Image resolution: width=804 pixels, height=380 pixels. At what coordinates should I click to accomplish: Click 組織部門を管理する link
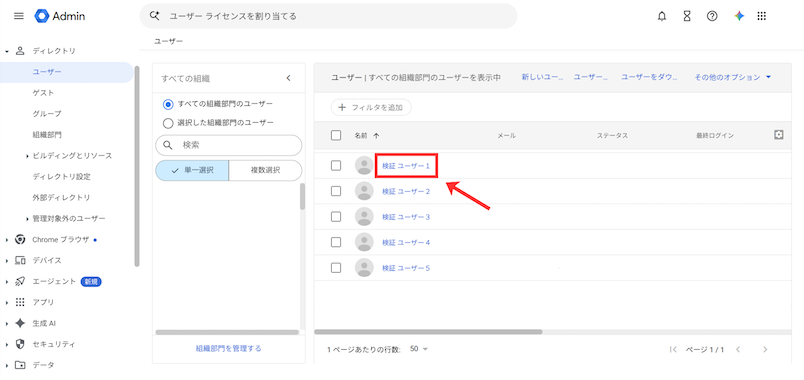click(x=229, y=348)
